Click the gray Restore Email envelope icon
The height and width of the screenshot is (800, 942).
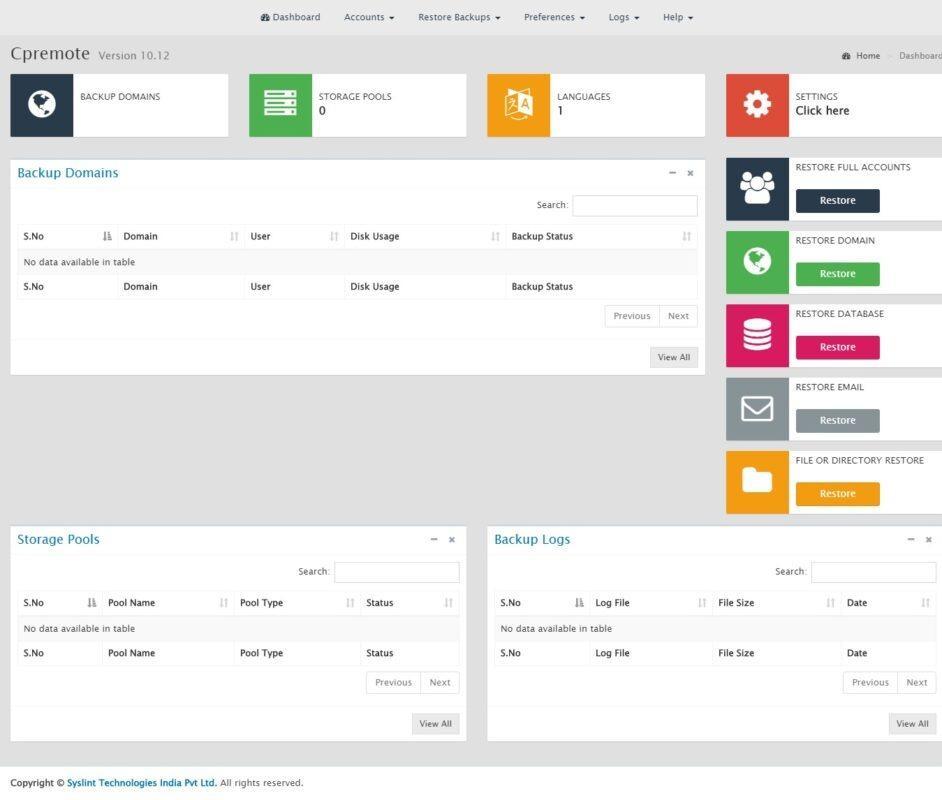coord(757,408)
